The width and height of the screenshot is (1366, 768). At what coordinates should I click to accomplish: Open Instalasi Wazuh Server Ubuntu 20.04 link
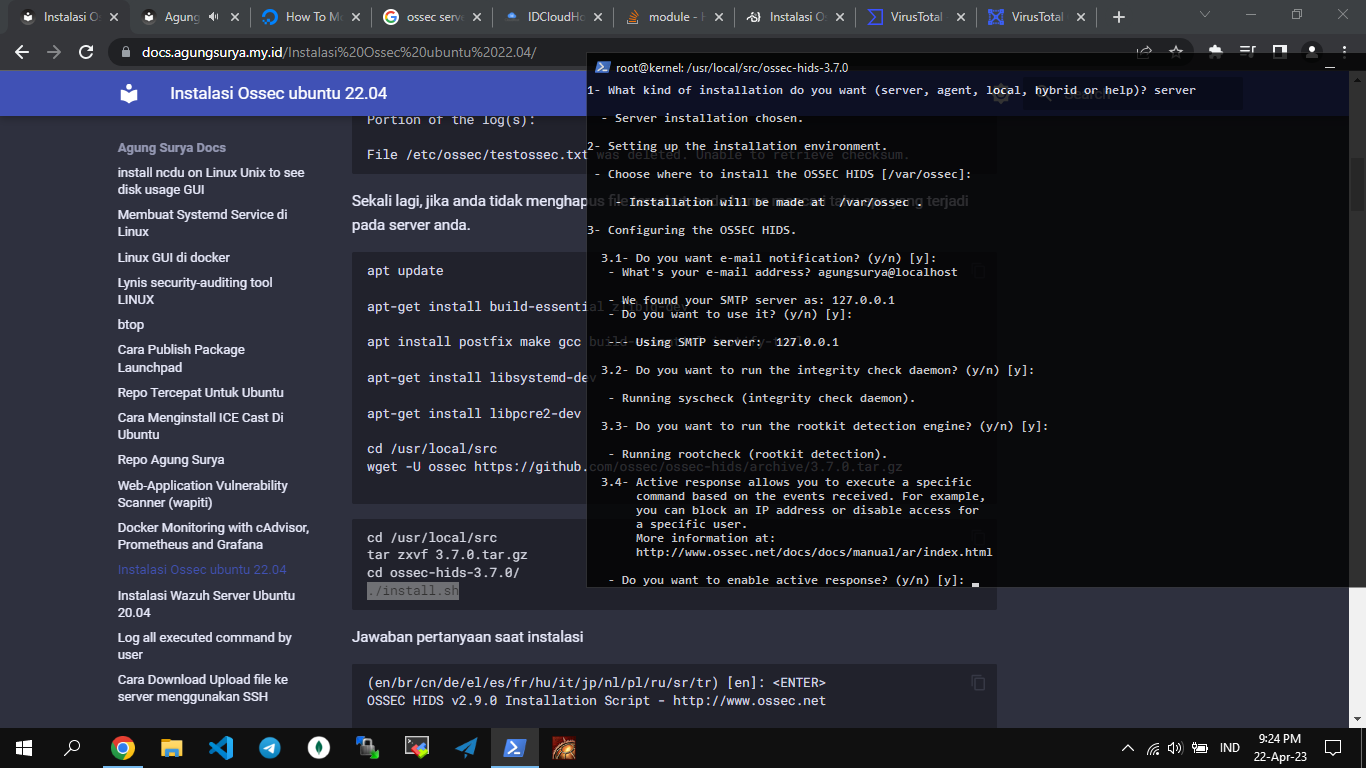(x=206, y=603)
